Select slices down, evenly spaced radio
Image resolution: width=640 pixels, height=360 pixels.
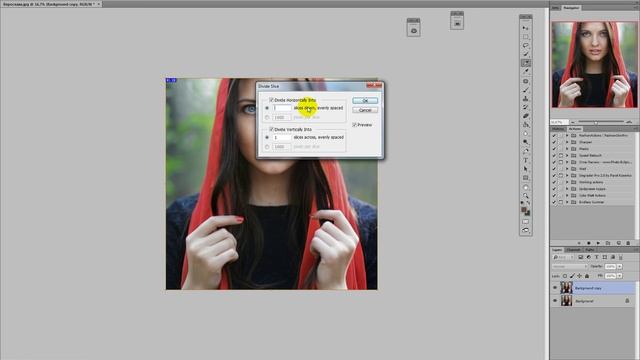pos(267,108)
